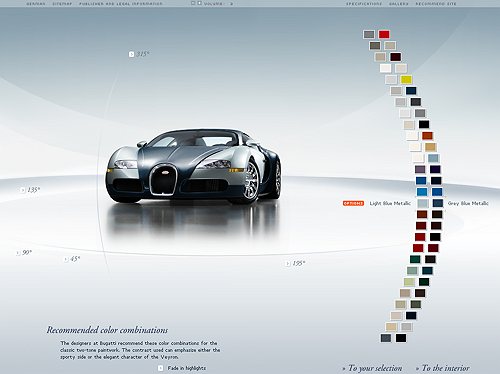
Task: Click Recommend Site in the top bar
Action: point(436,4)
